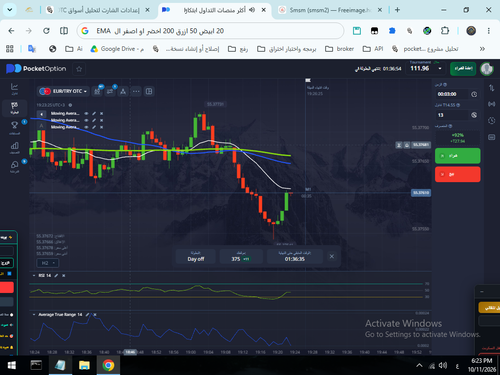The width and height of the screenshot is (500, 375).
Task: Open the user avatar profile menu
Action: pyautogui.click(x=487, y=69)
